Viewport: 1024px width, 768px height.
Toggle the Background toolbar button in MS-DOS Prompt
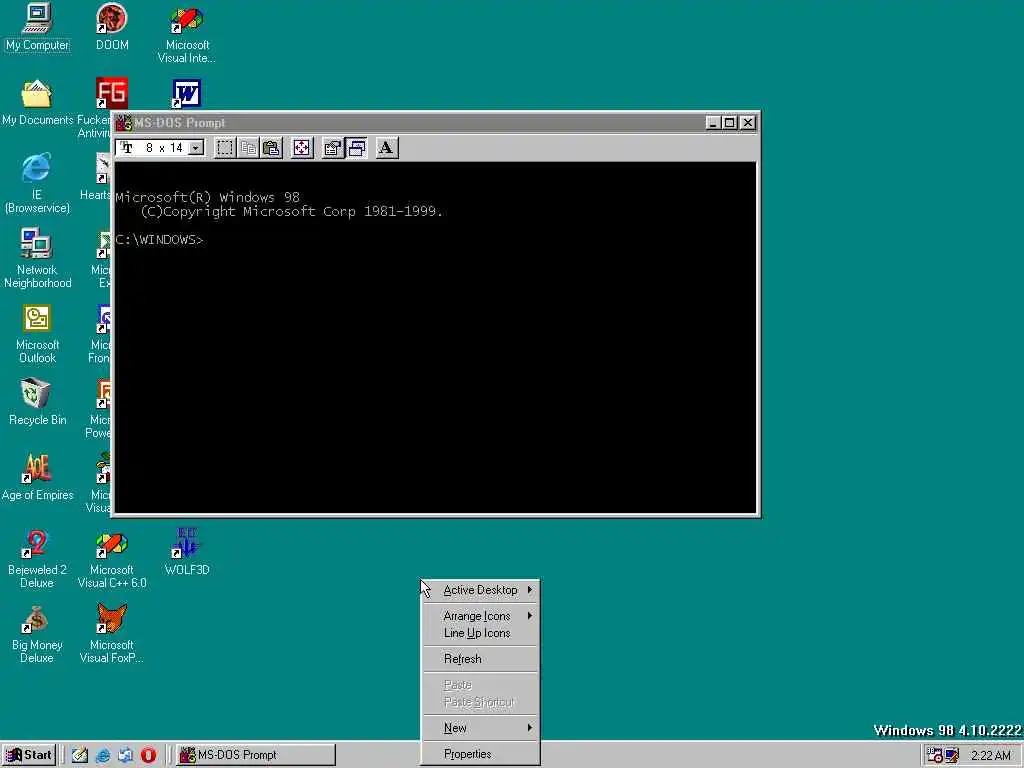click(356, 148)
